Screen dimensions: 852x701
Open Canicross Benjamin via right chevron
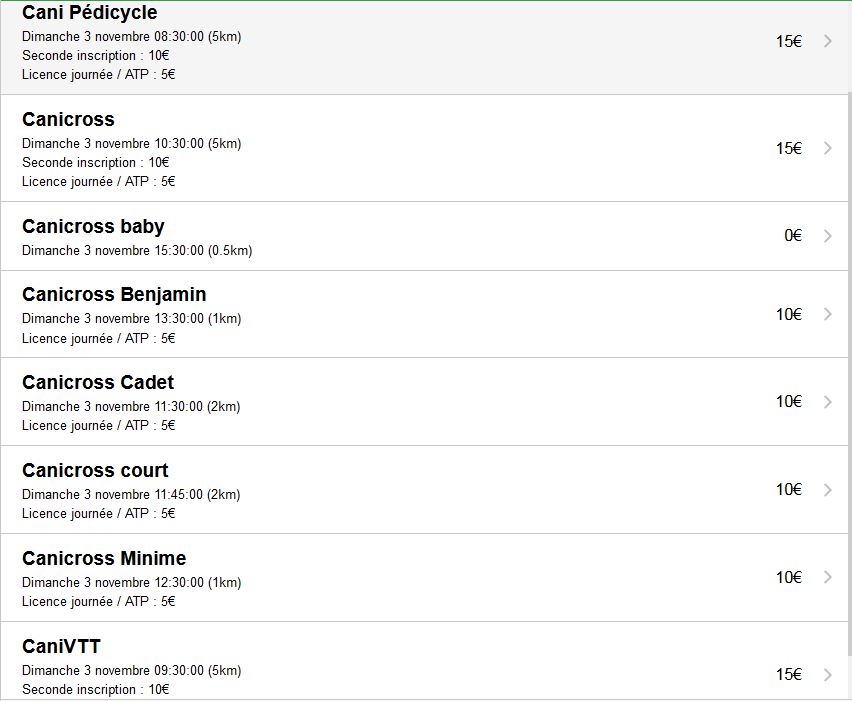[828, 314]
